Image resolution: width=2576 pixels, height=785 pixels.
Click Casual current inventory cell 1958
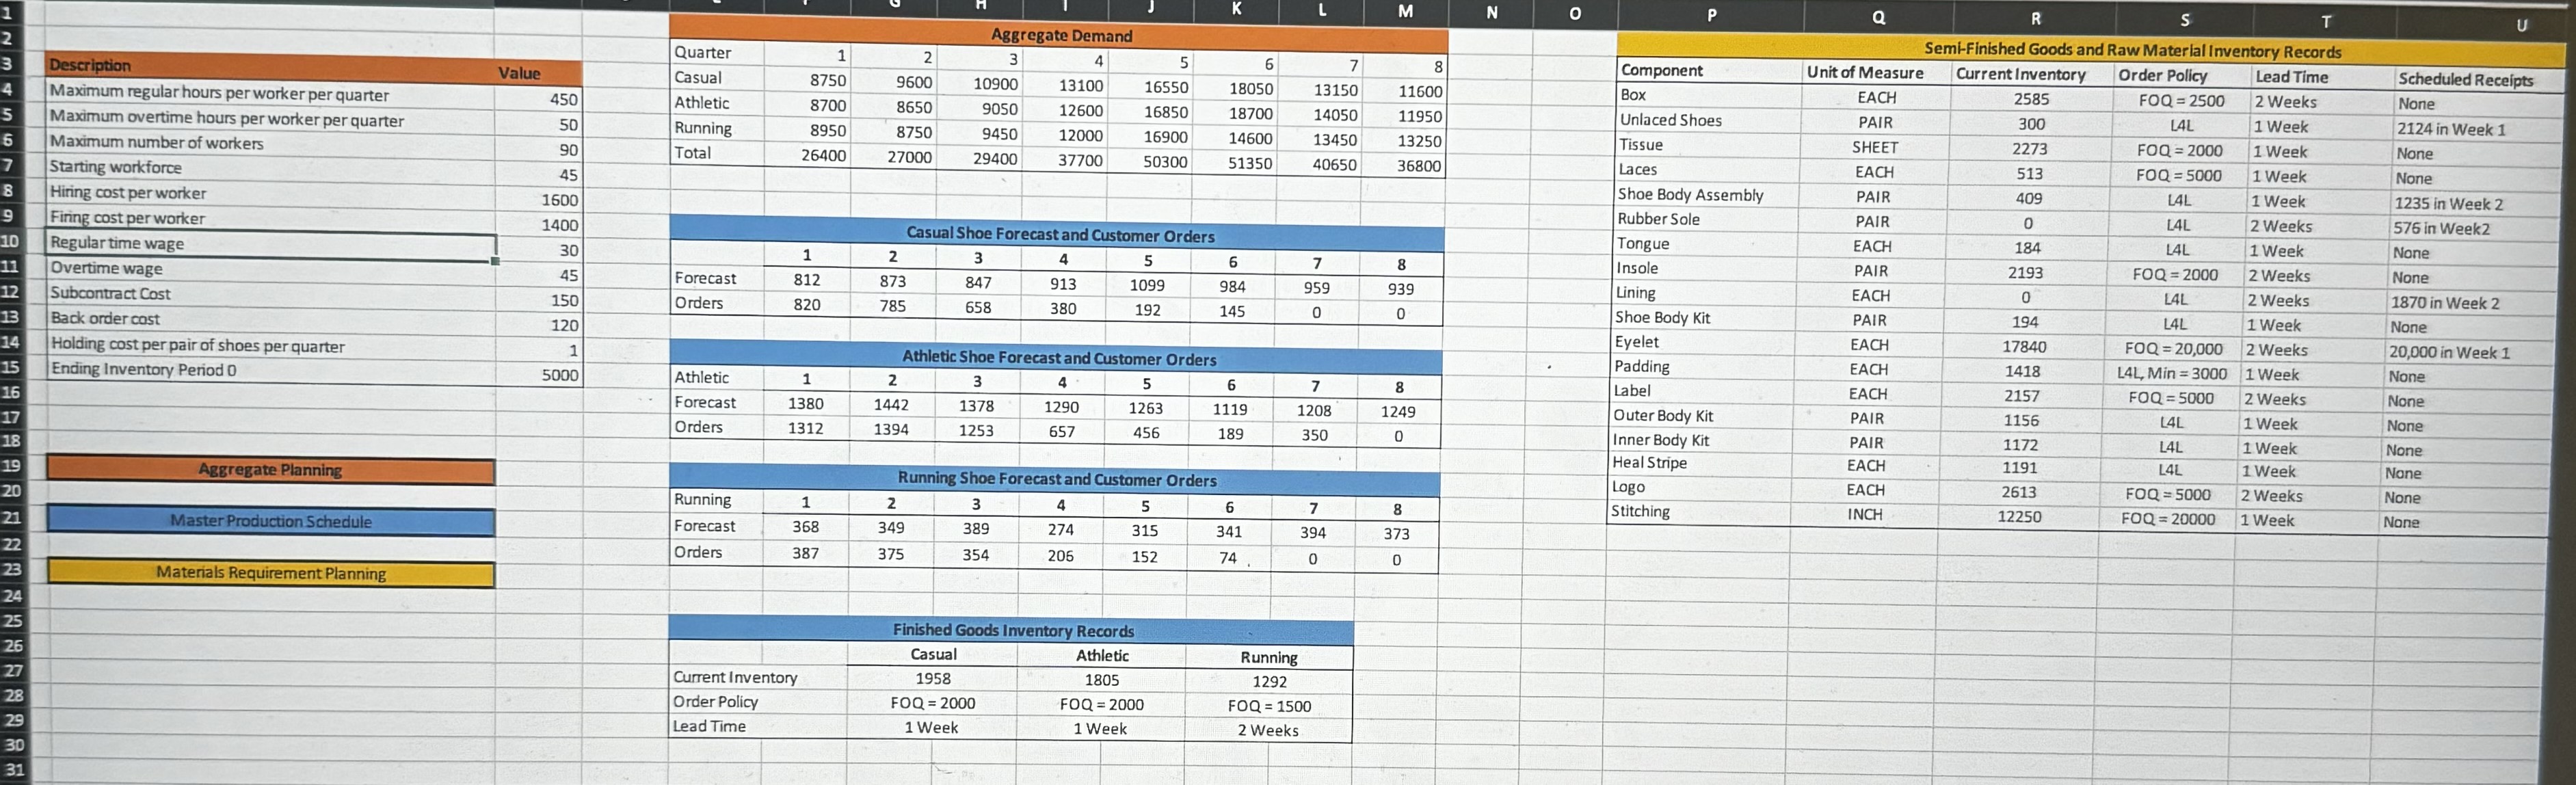[x=932, y=678]
